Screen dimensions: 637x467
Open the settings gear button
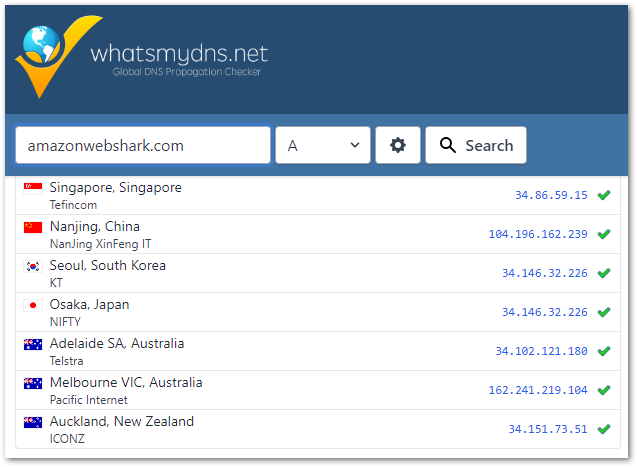tap(398, 145)
